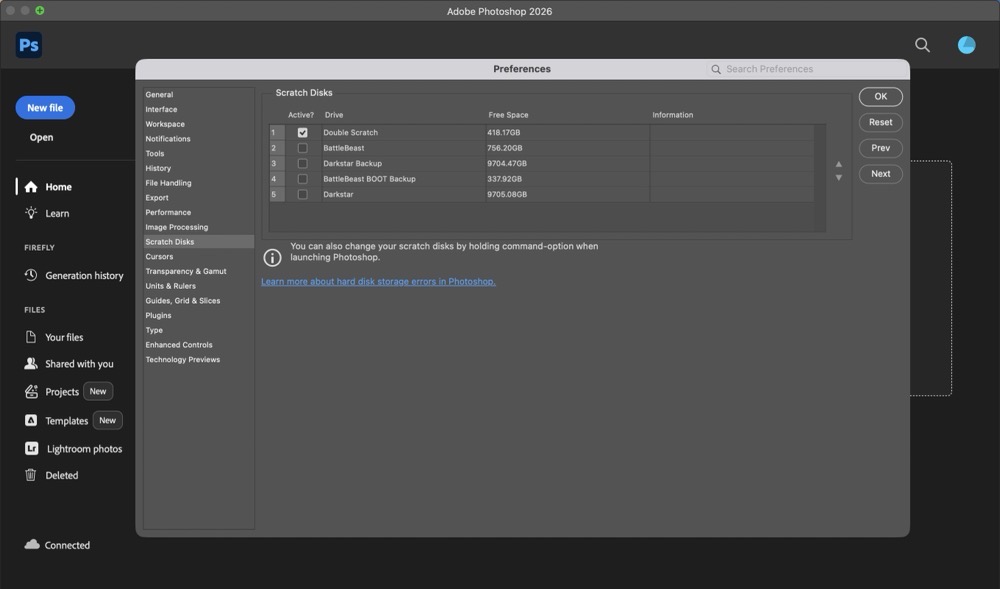Click the Information column header

click(x=672, y=115)
